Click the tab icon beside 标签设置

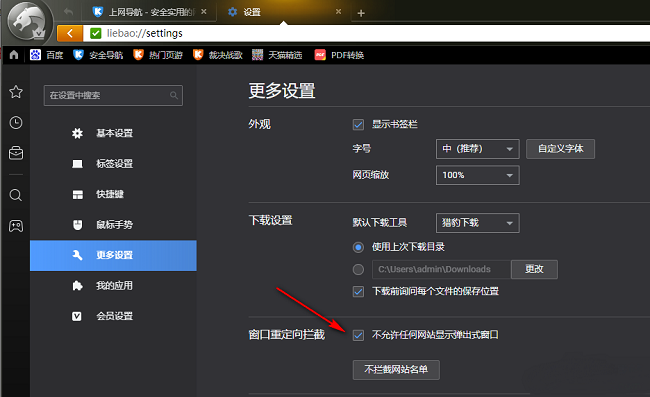point(77,164)
